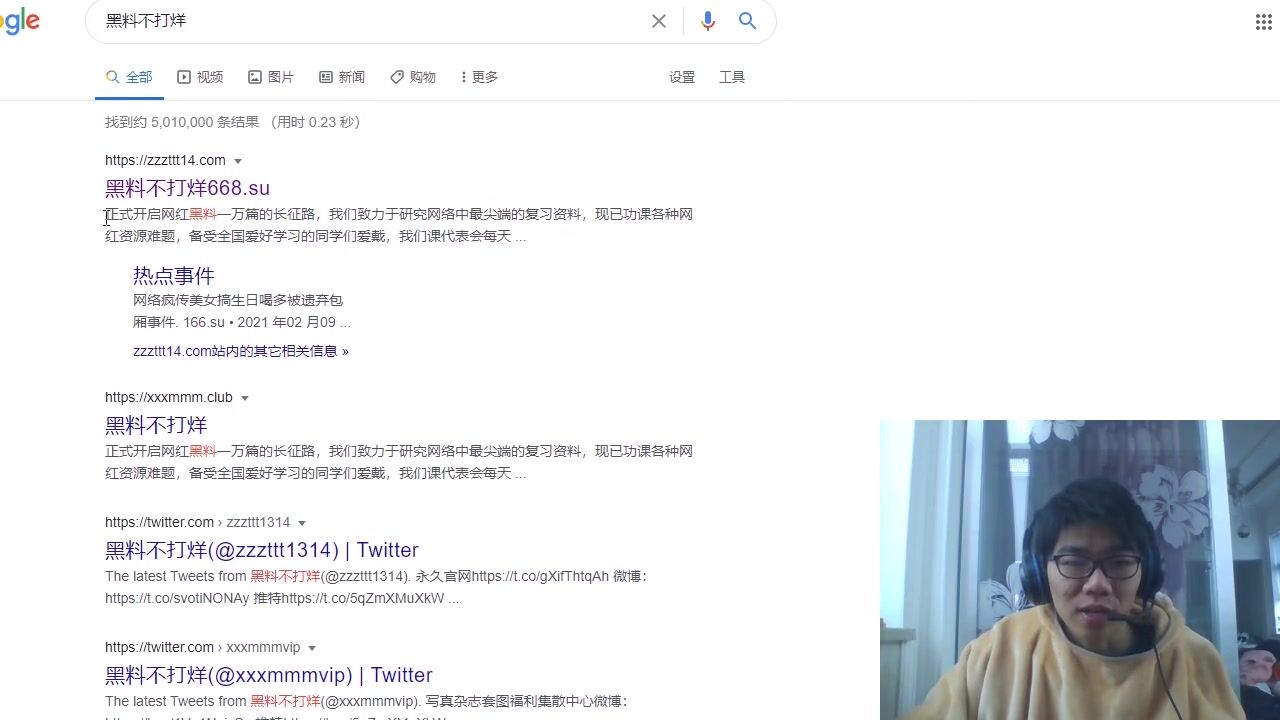Open the 黑料不打烊668.su result link
Viewport: 1280px width, 720px height.
[x=187, y=188]
